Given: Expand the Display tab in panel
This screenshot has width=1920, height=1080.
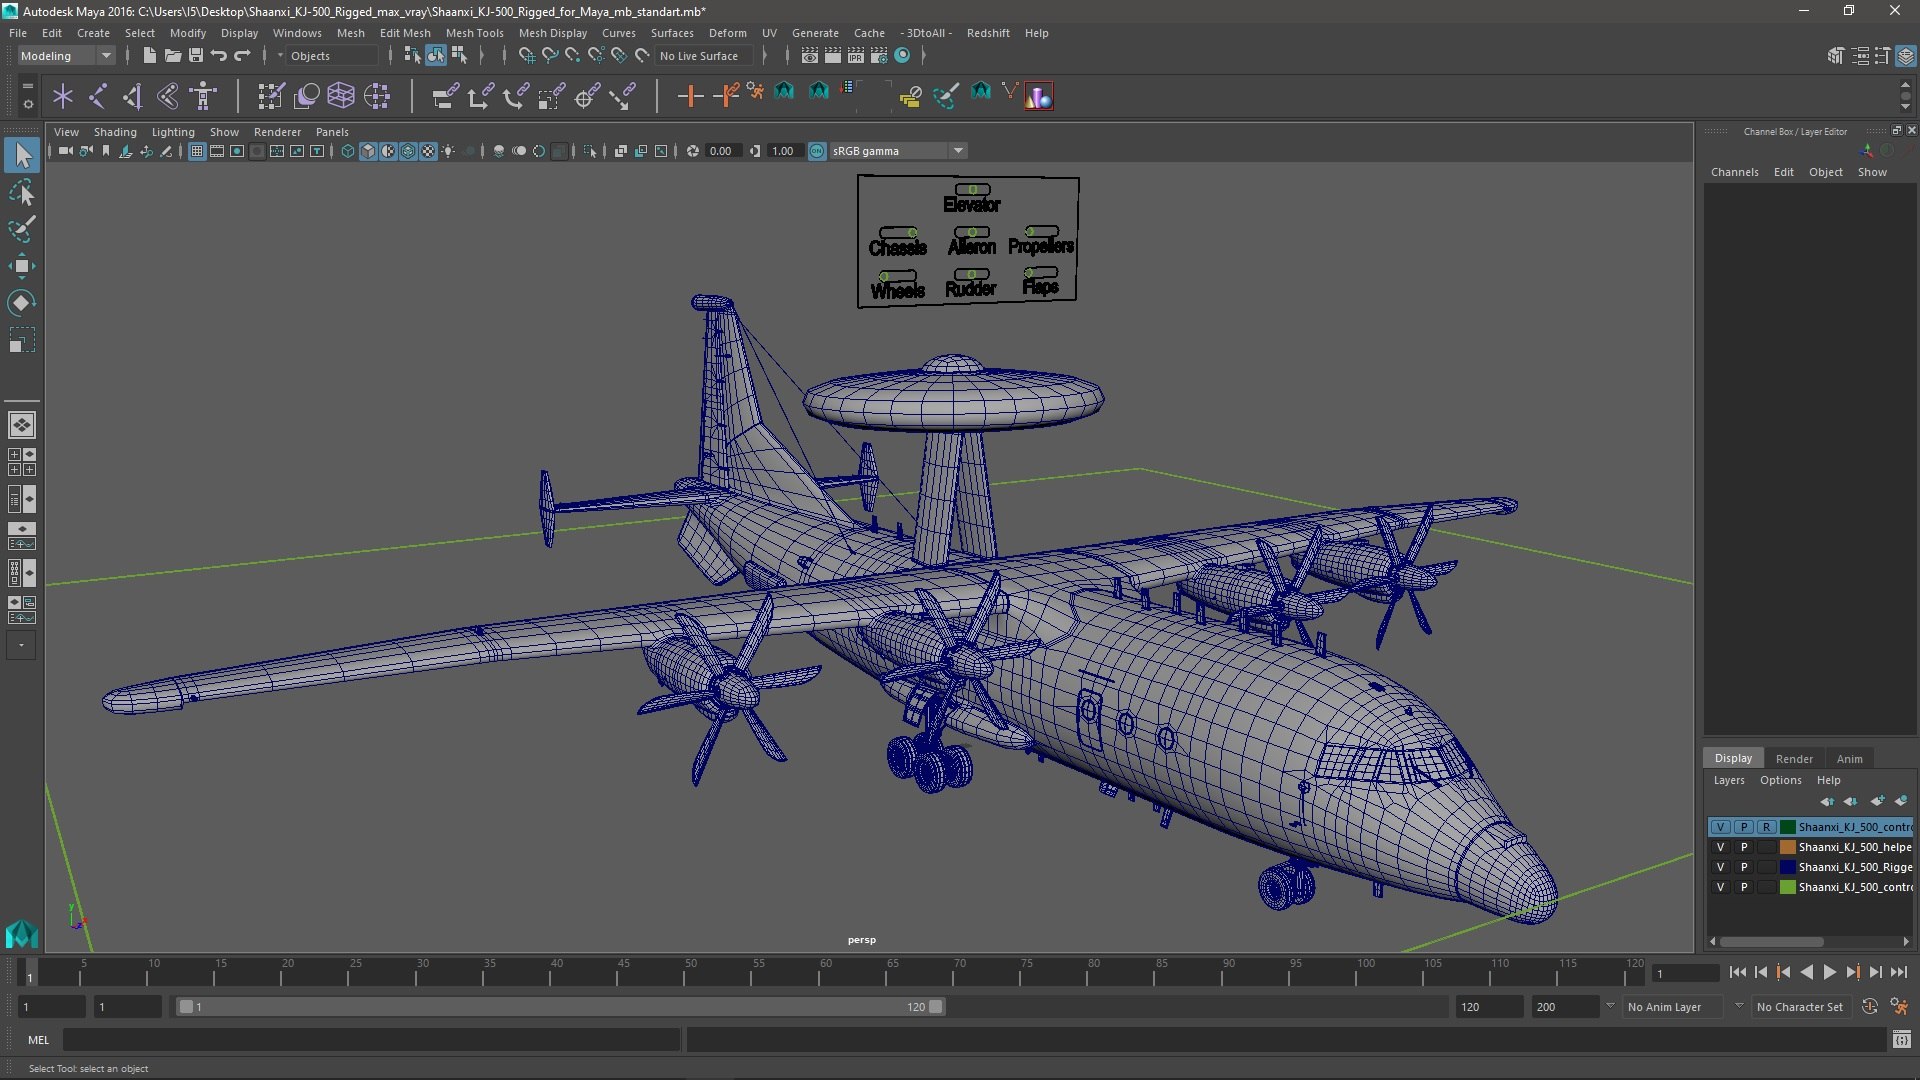Looking at the screenshot, I should 1733,758.
